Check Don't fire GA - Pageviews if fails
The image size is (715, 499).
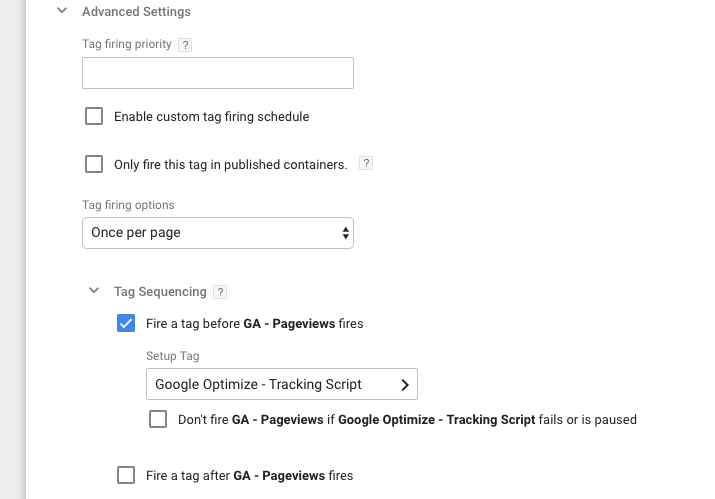(158, 419)
